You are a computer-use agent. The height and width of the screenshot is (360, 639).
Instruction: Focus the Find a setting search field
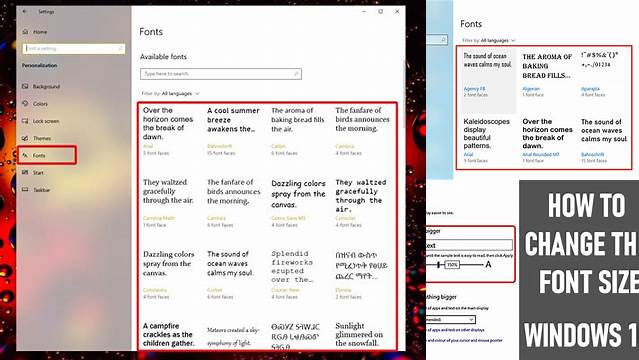point(74,49)
